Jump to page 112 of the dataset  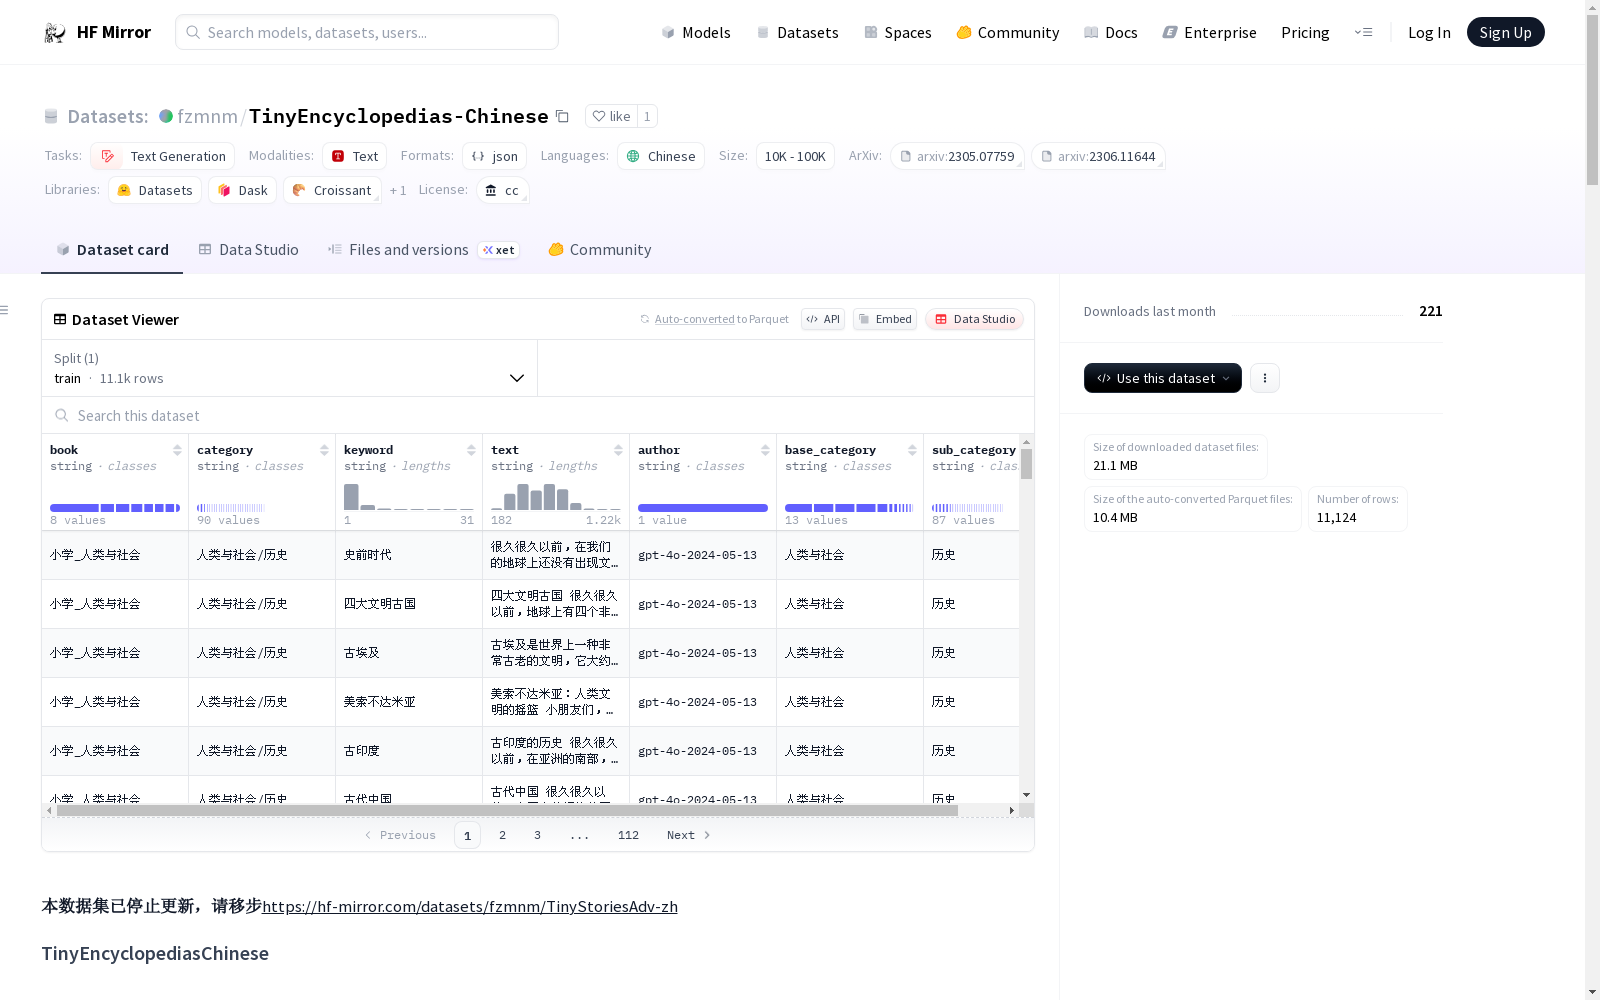(628, 835)
